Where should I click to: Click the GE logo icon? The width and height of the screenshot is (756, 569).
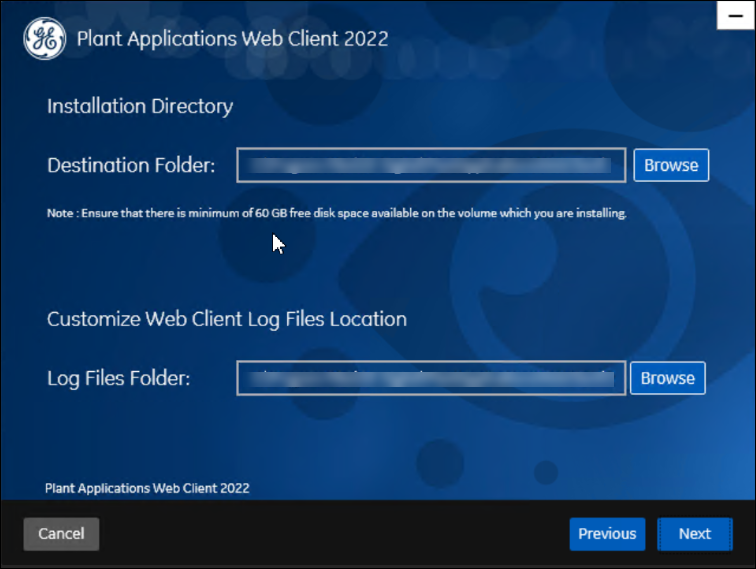[x=44, y=39]
